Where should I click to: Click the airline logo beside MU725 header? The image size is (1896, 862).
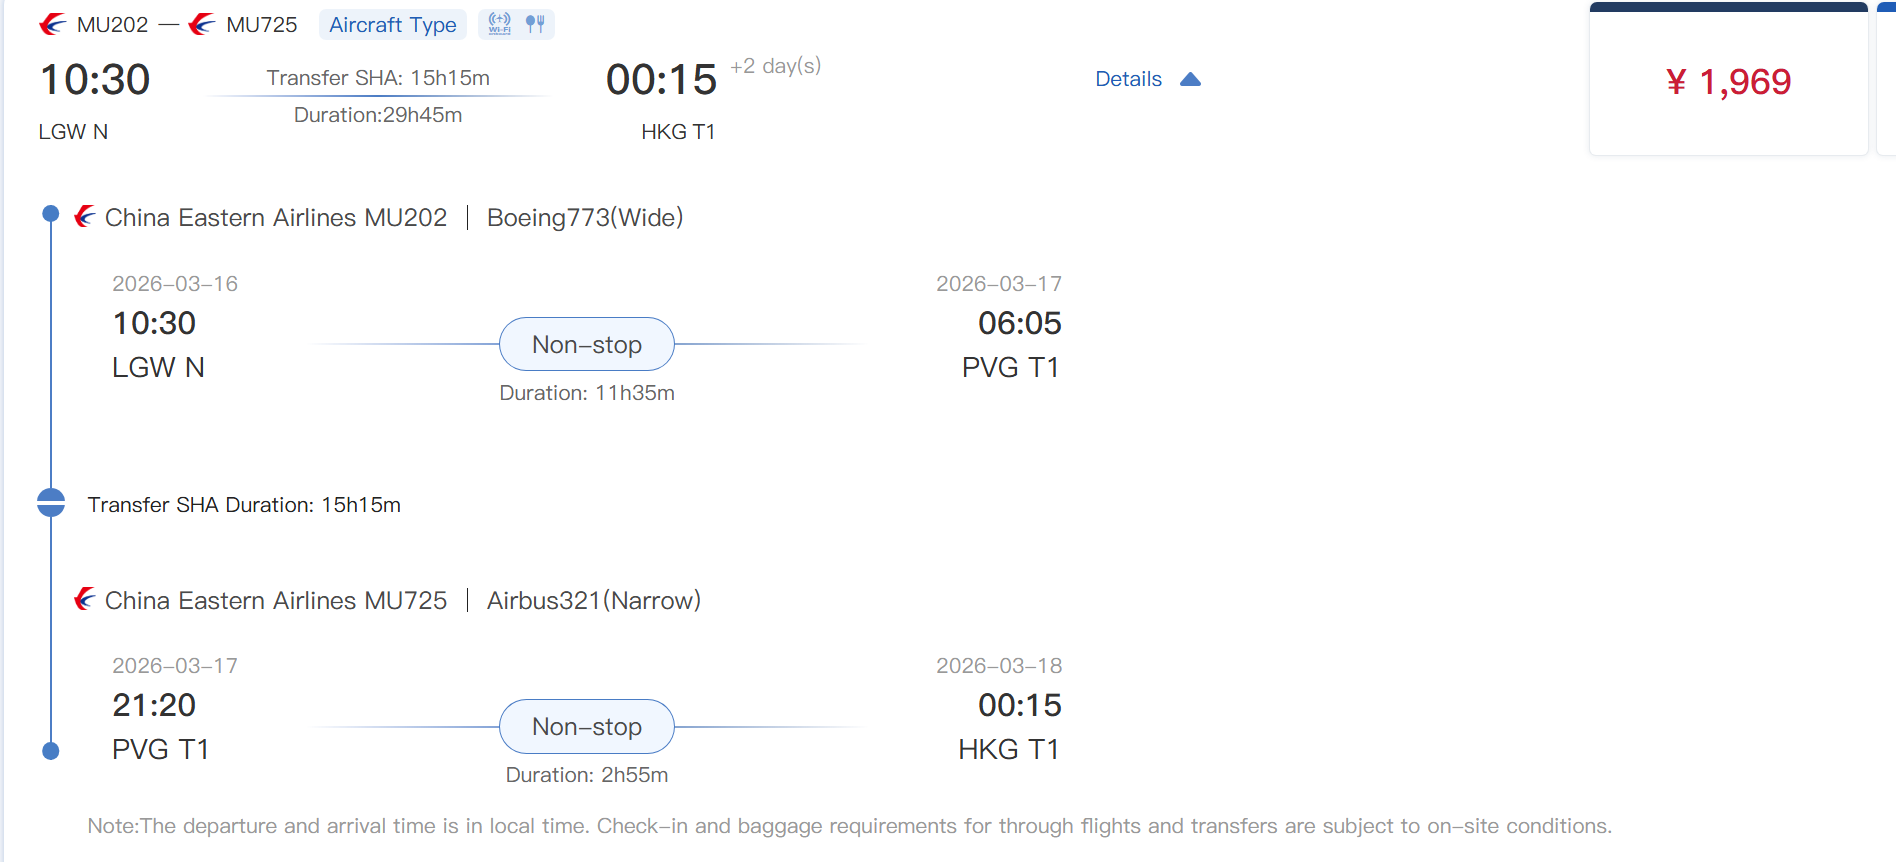[202, 24]
